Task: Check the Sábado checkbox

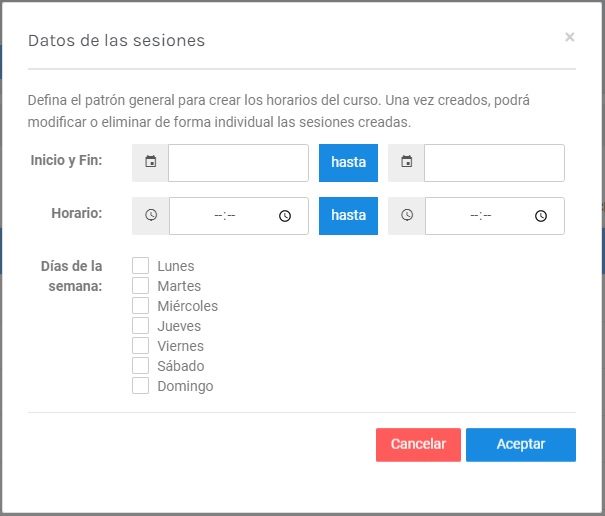Action: tap(140, 366)
